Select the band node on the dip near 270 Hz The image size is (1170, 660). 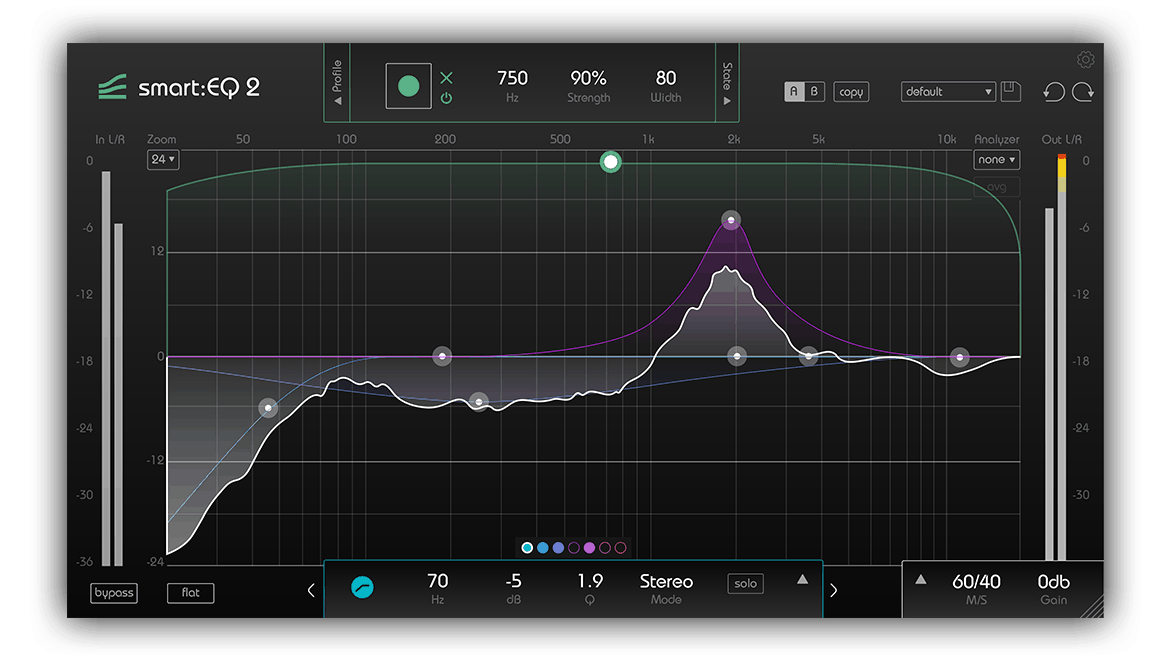pos(479,402)
